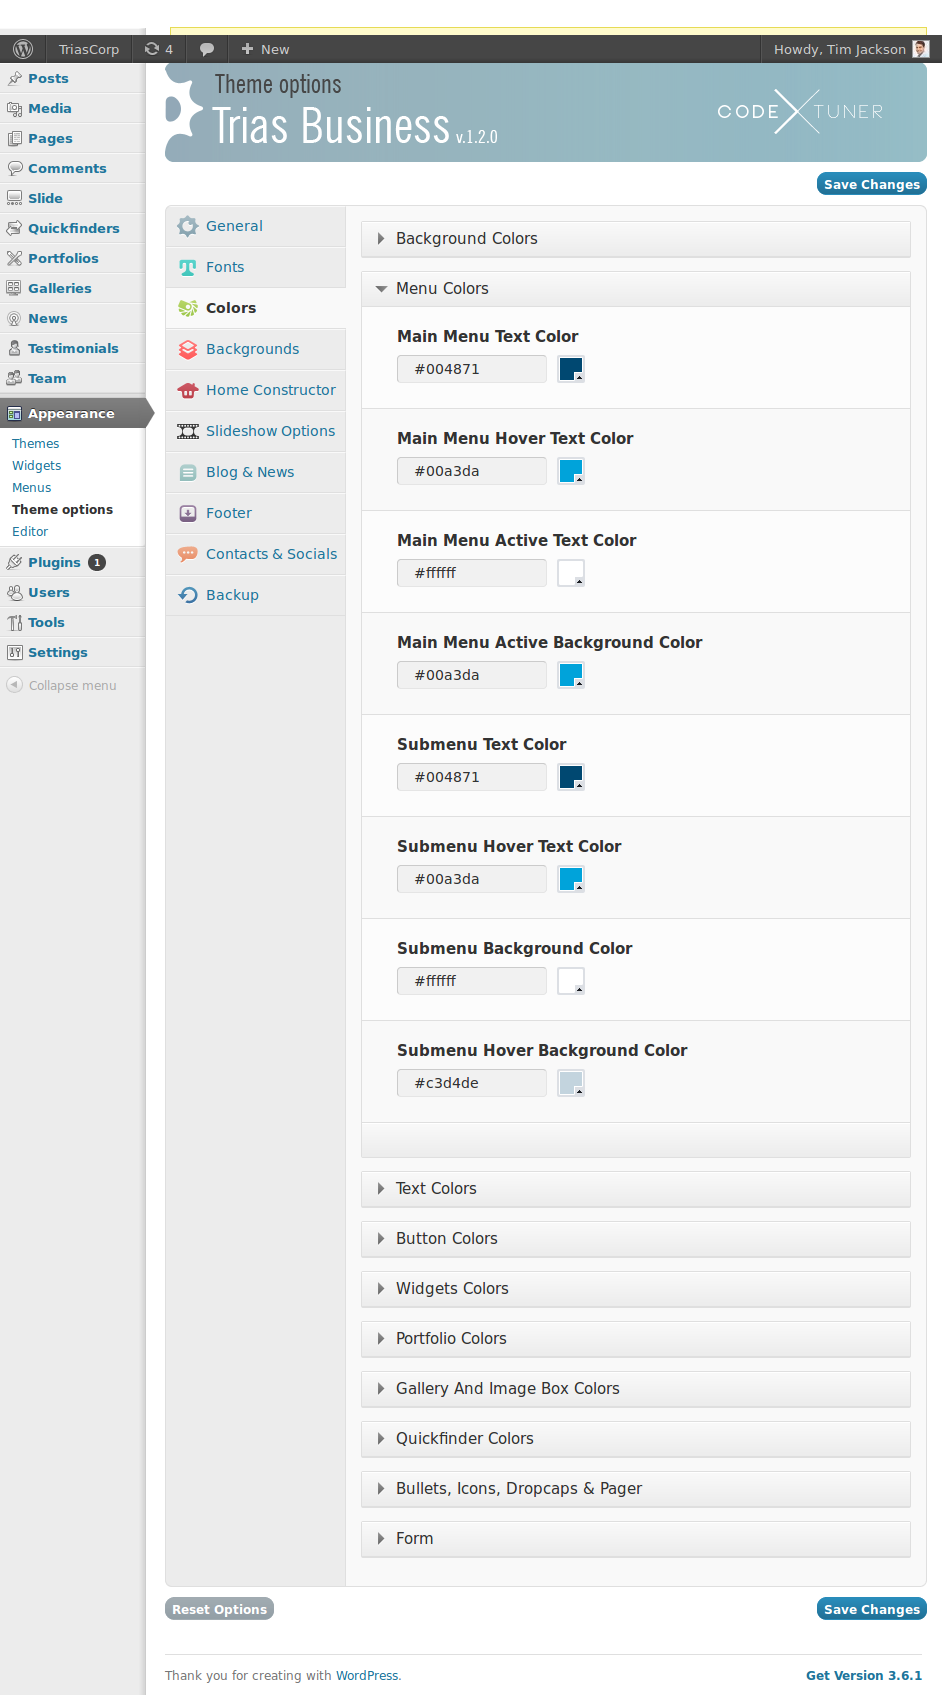This screenshot has height=1695, width=942.
Task: Expand the Portfolio Colors section
Action: point(635,1339)
